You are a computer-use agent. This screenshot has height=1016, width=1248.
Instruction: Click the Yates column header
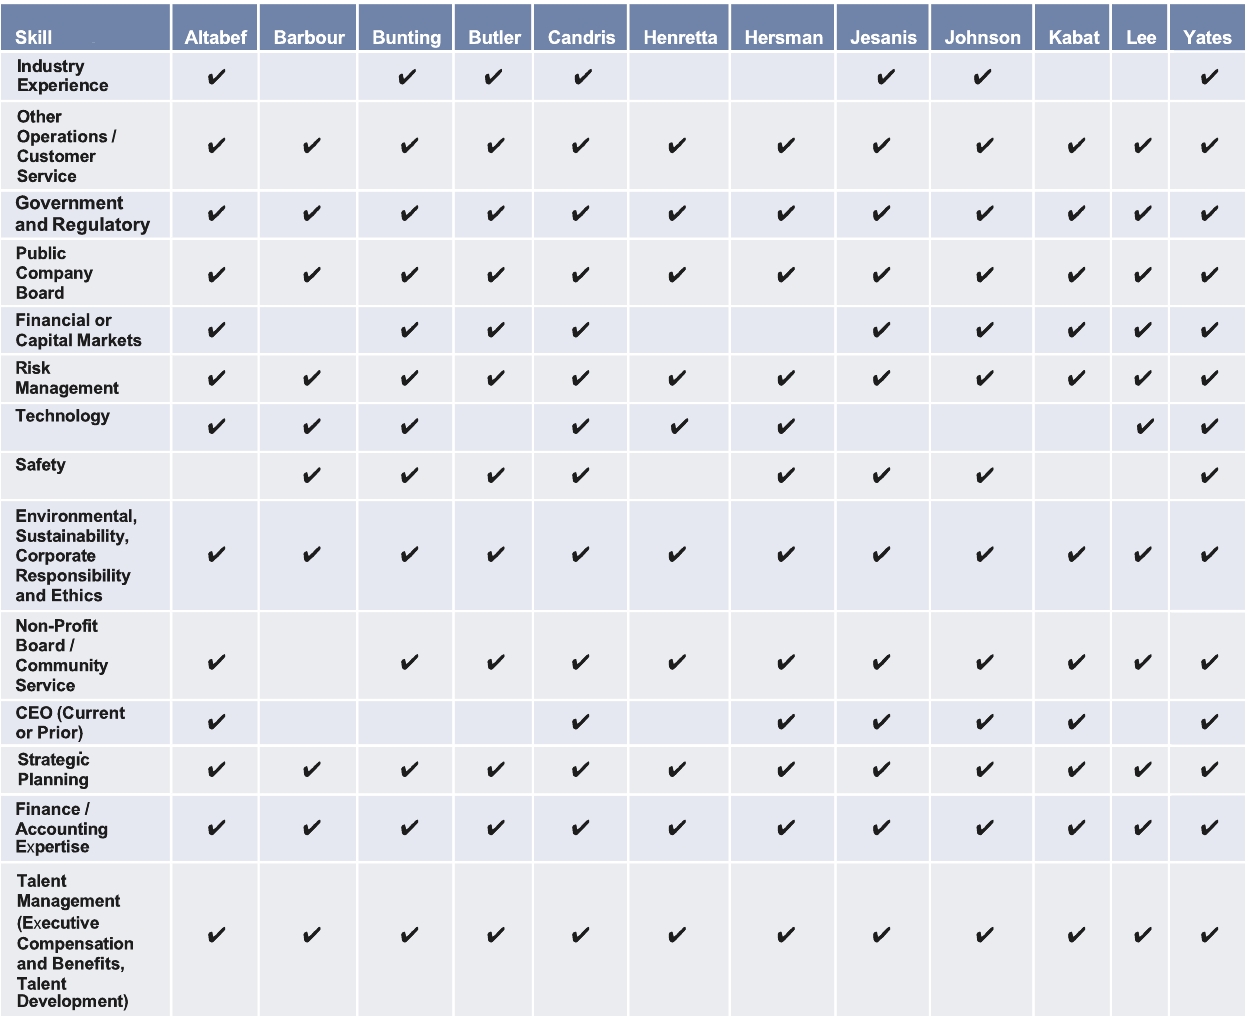click(x=1207, y=37)
